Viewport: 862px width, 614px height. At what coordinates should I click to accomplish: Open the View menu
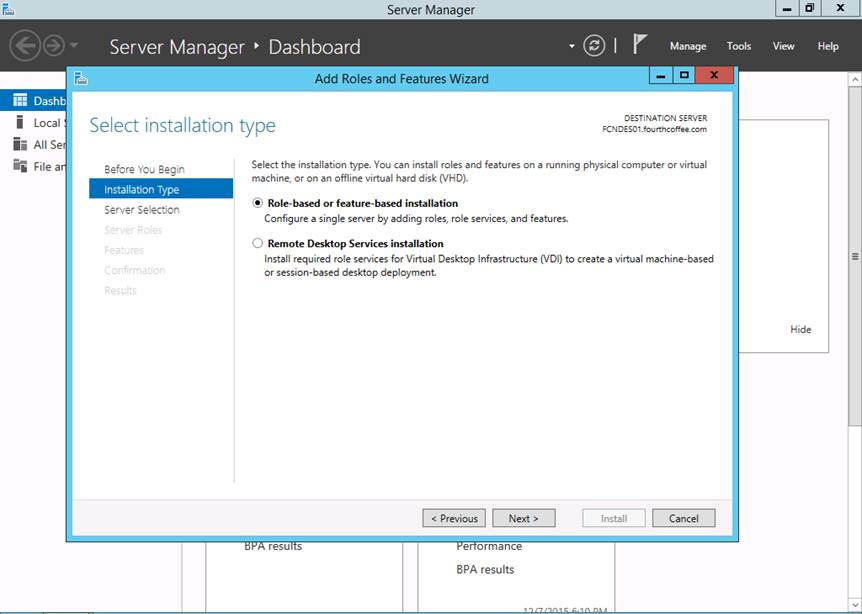click(783, 46)
